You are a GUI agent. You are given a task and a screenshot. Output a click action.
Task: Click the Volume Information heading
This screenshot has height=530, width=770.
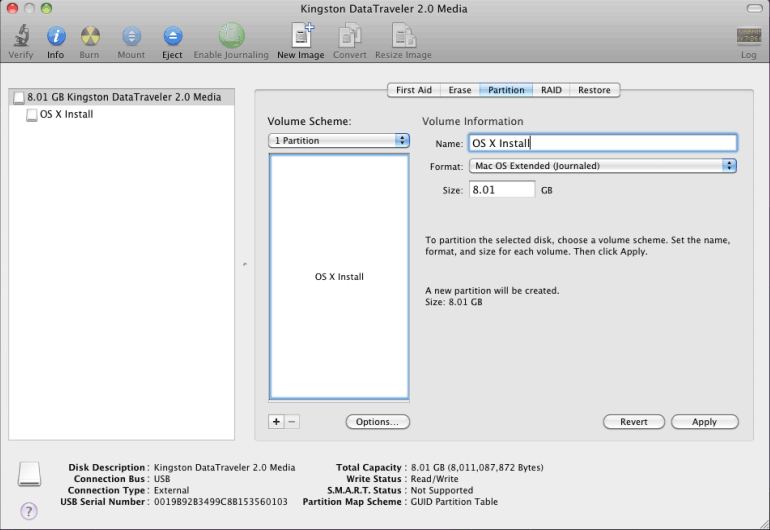[472, 121]
